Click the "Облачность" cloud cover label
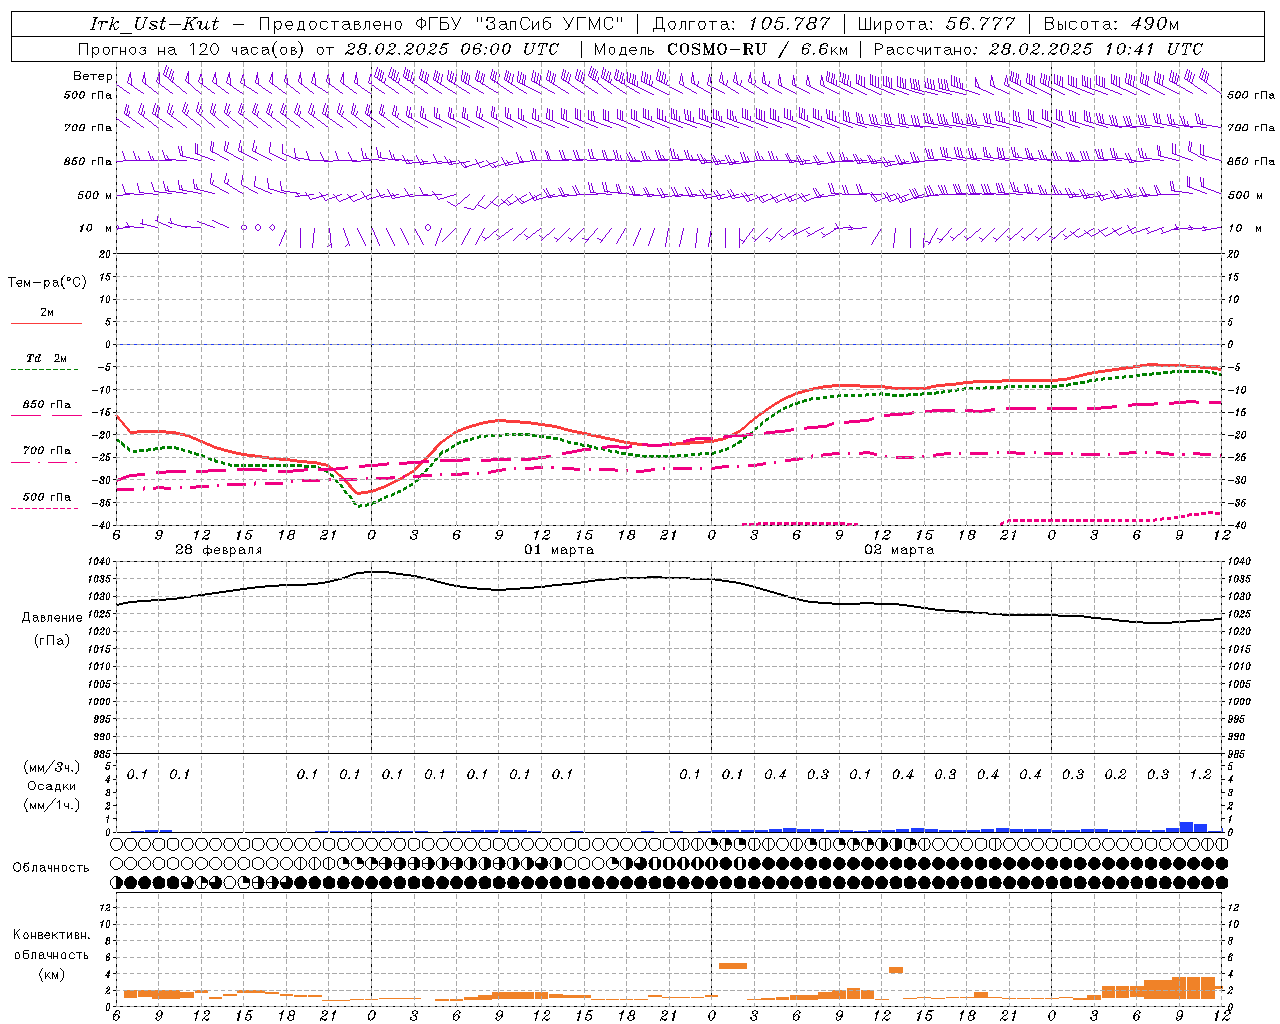The image size is (1280, 1024). click(x=51, y=868)
